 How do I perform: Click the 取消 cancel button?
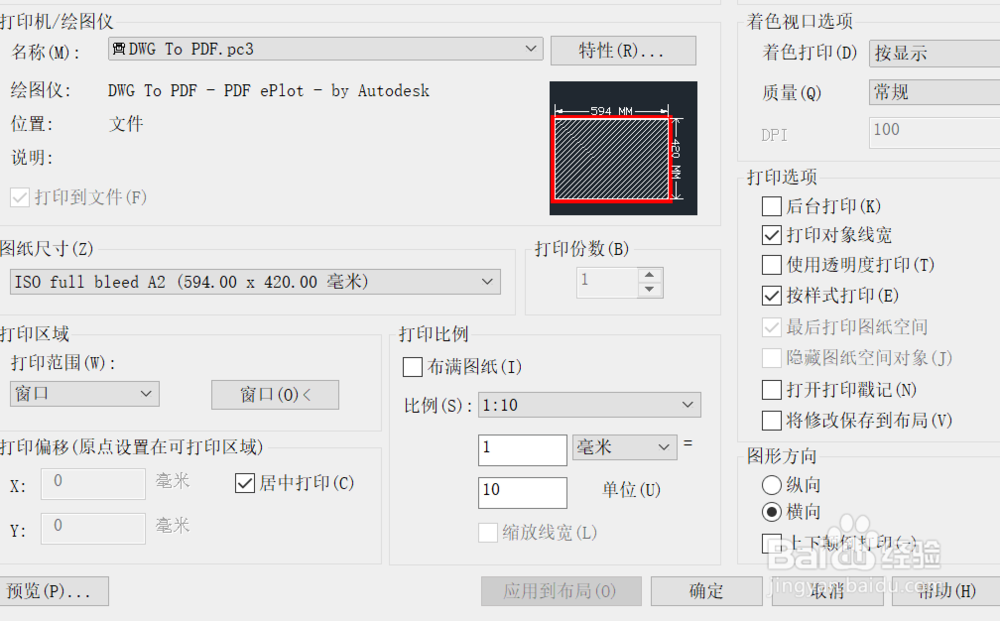(827, 591)
